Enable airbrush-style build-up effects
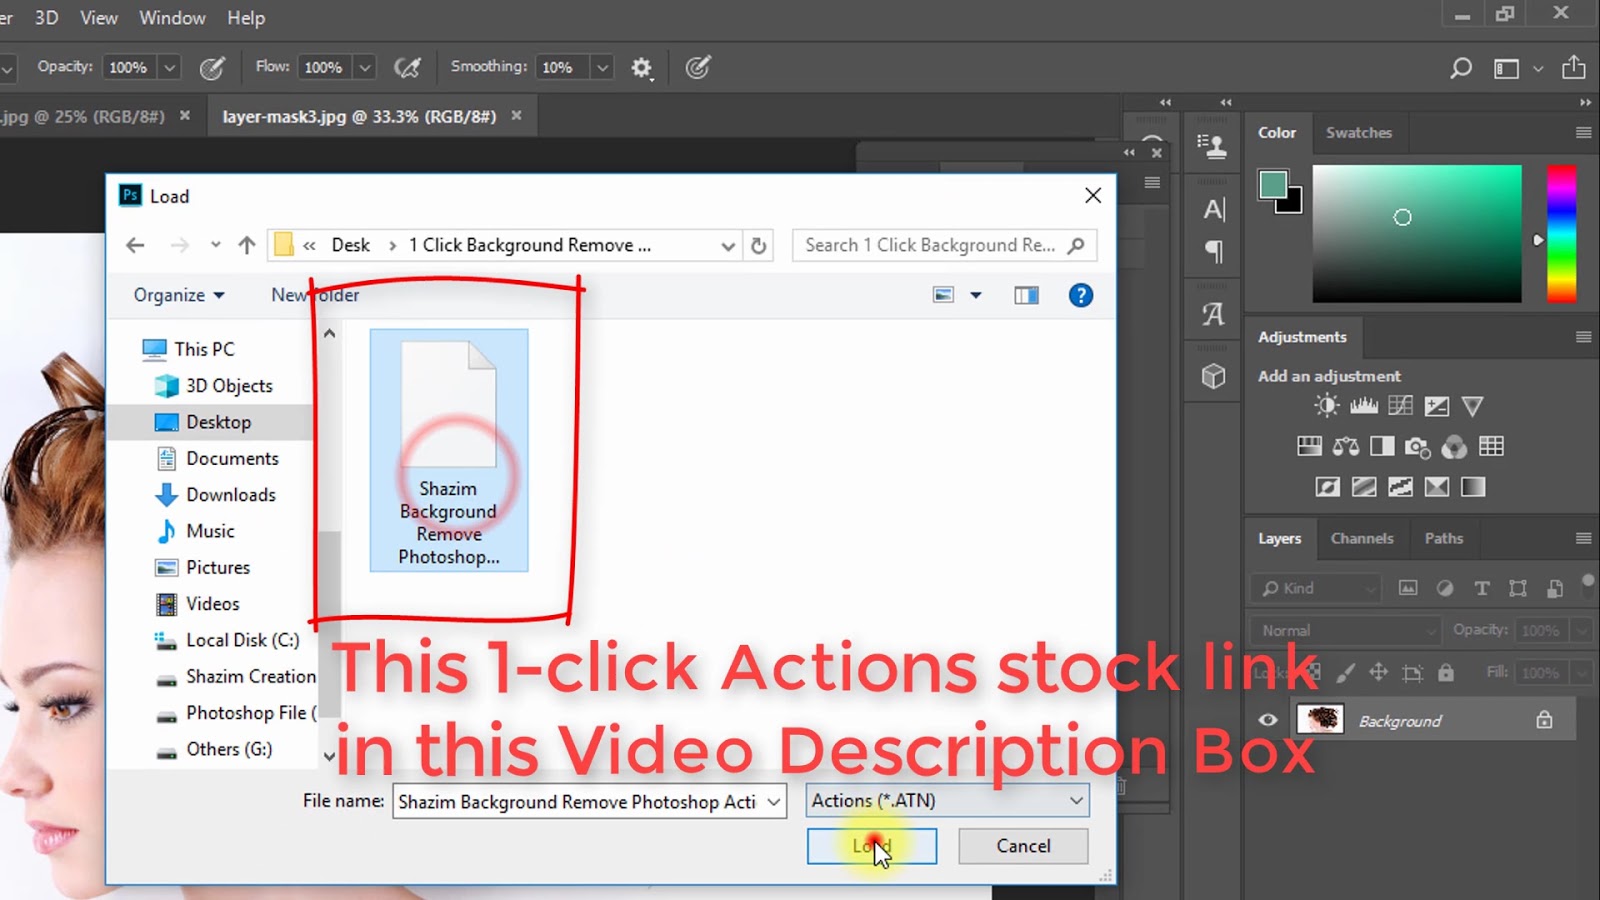This screenshot has height=900, width=1600. coord(407,68)
